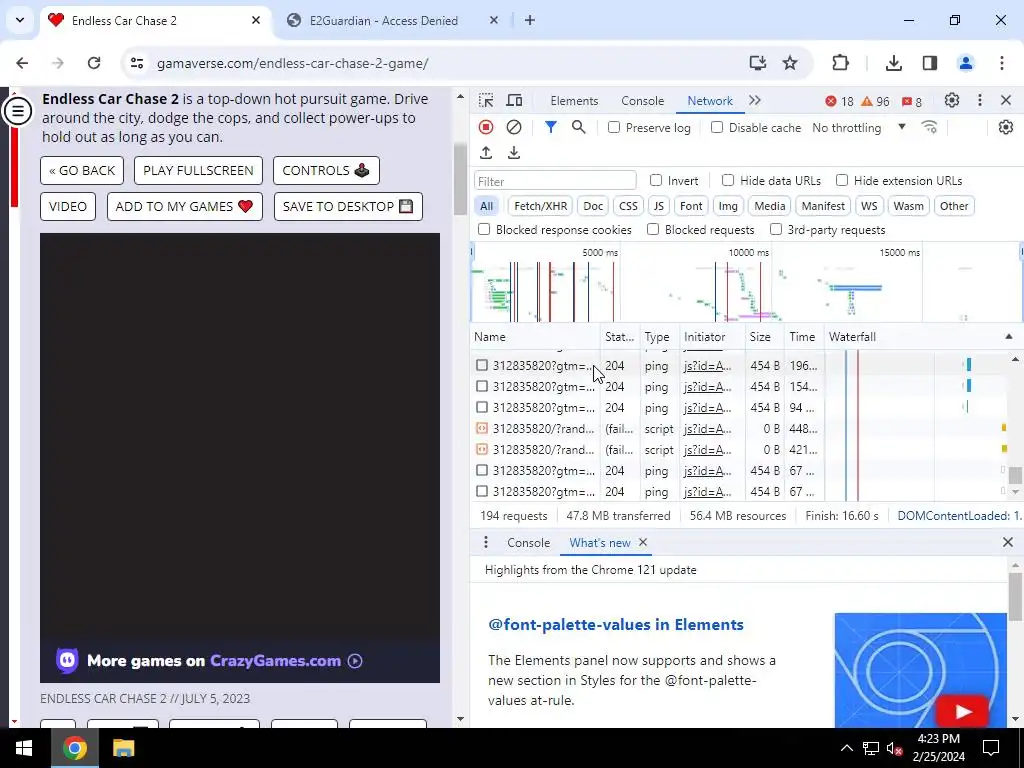
Task: Open the drawer three-dot menu
Action: tap(485, 543)
